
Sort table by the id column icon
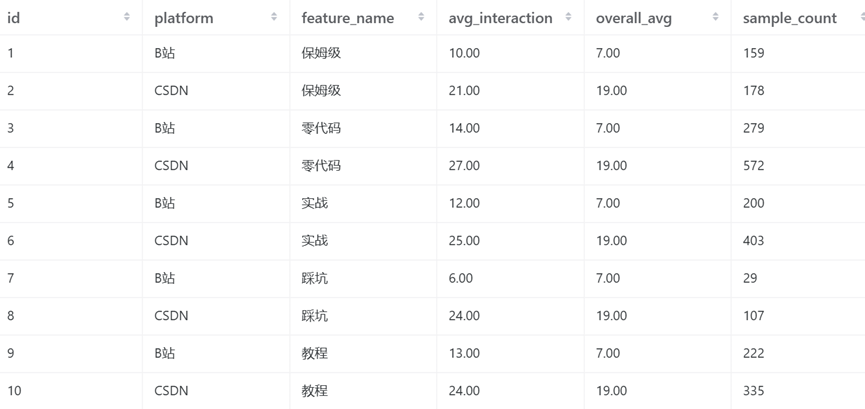click(127, 17)
